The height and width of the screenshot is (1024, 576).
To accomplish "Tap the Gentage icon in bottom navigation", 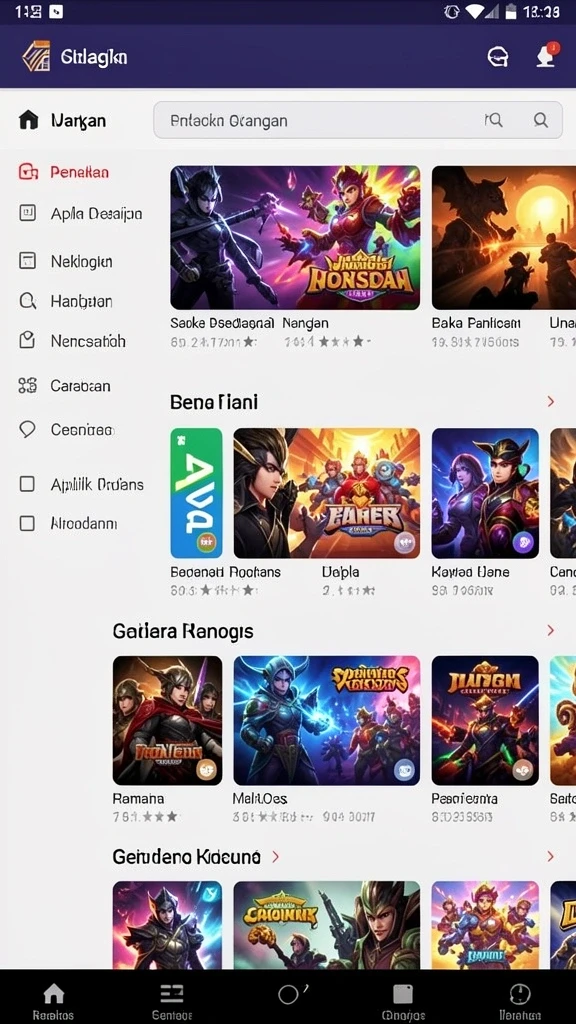I will (x=172, y=993).
